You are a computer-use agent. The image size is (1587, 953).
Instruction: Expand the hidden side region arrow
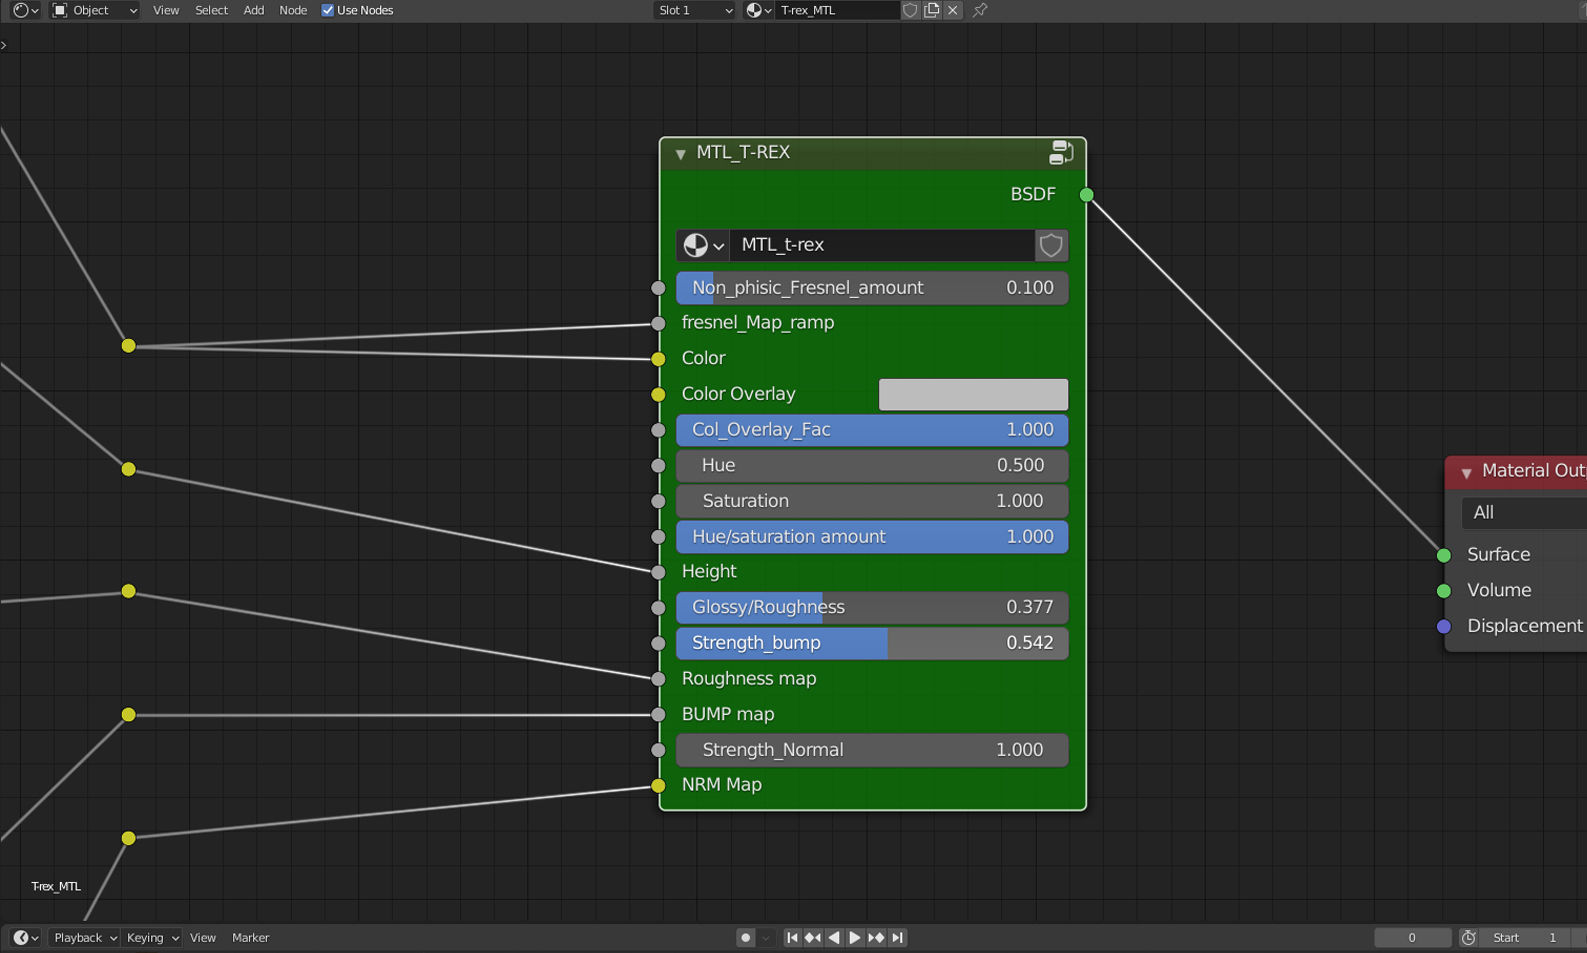(x=4, y=45)
